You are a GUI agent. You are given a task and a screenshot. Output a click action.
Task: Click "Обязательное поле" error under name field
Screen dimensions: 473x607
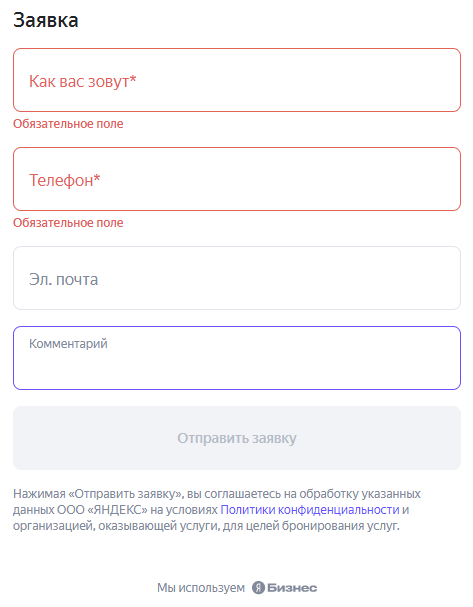tap(68, 124)
